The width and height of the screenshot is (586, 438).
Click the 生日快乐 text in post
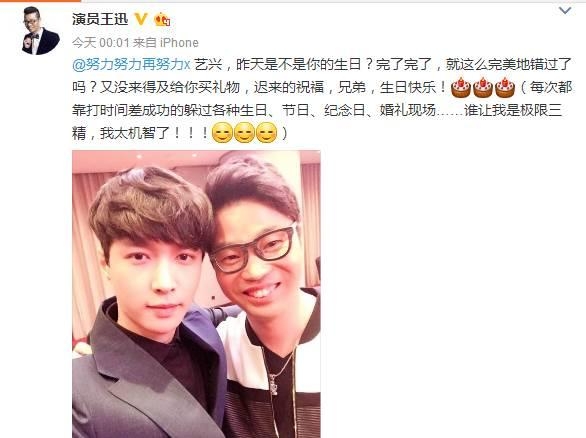pos(409,87)
